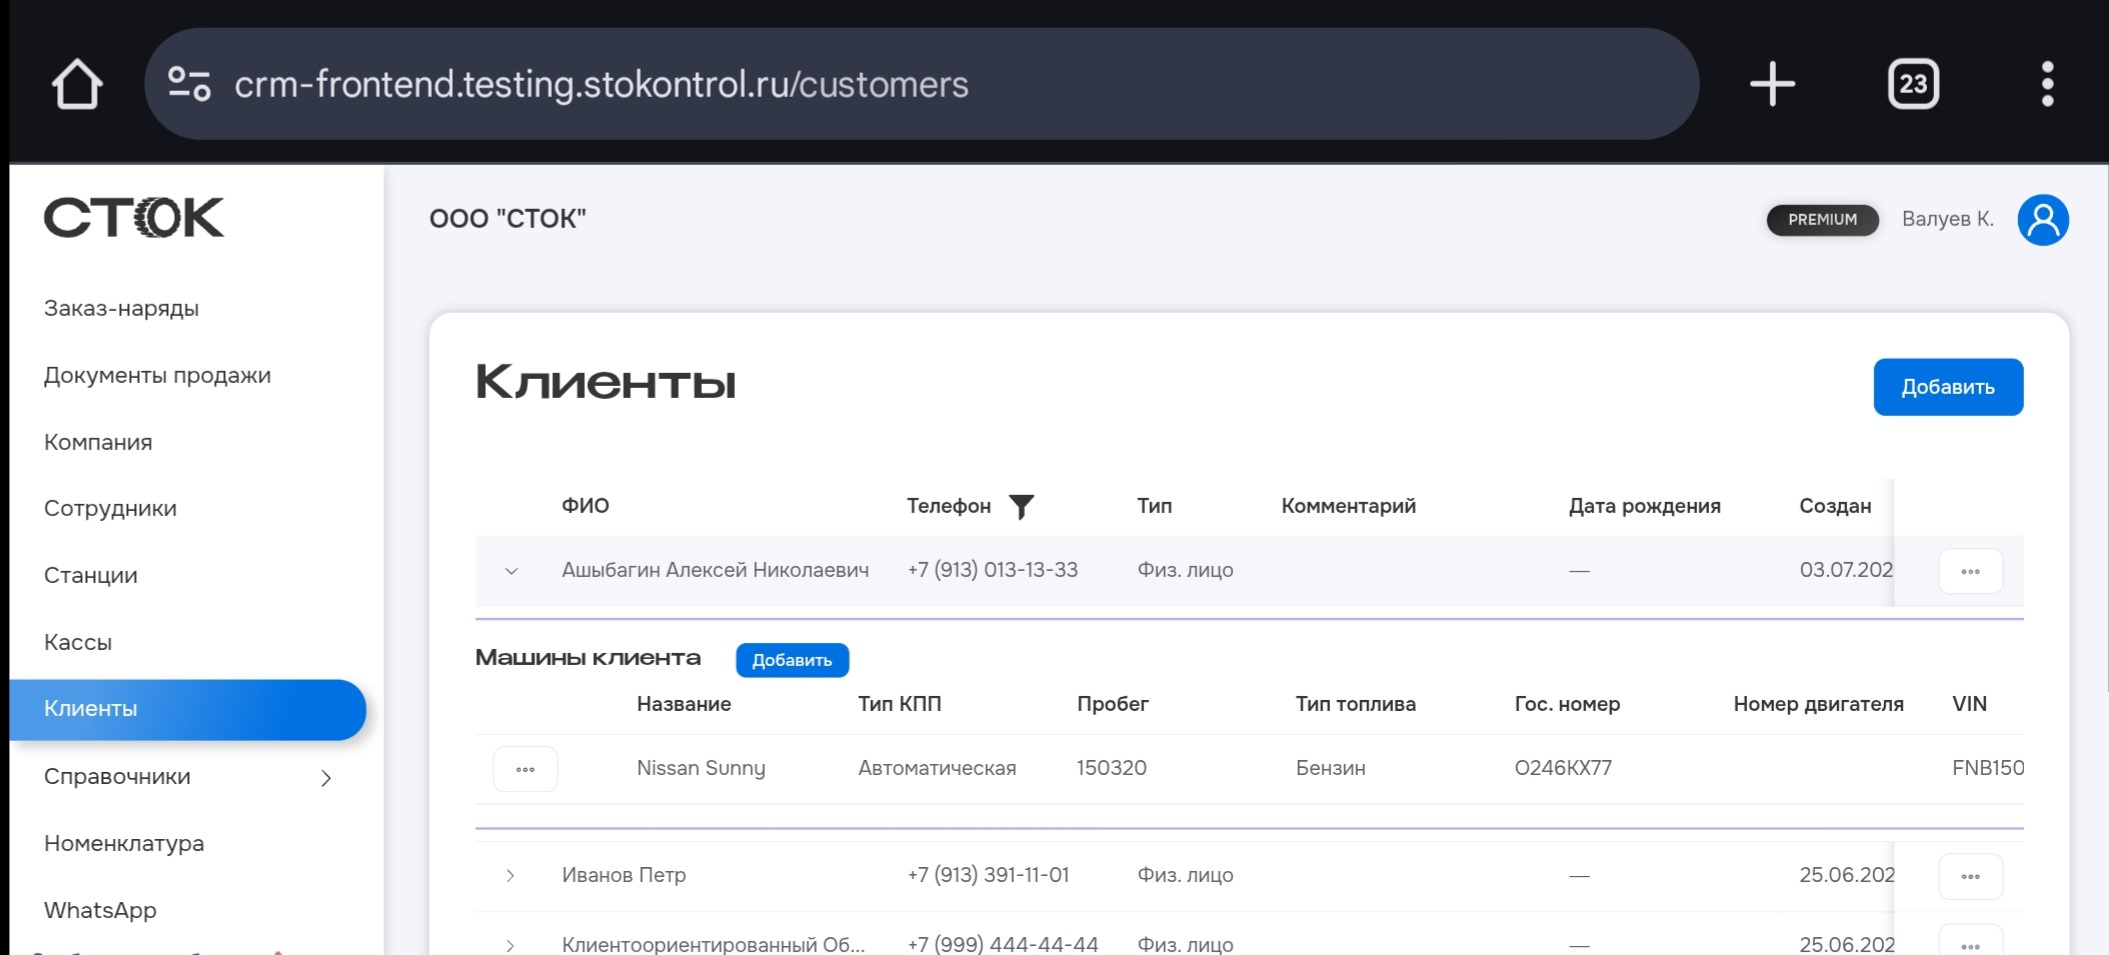Image resolution: width=2109 pixels, height=955 pixels.
Task: Expand the Справочники submenu
Action: click(325, 778)
